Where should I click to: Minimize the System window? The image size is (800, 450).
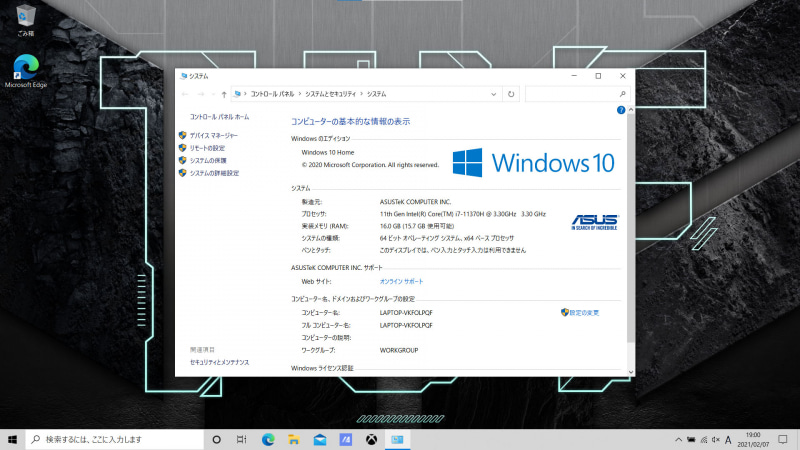tap(574, 76)
